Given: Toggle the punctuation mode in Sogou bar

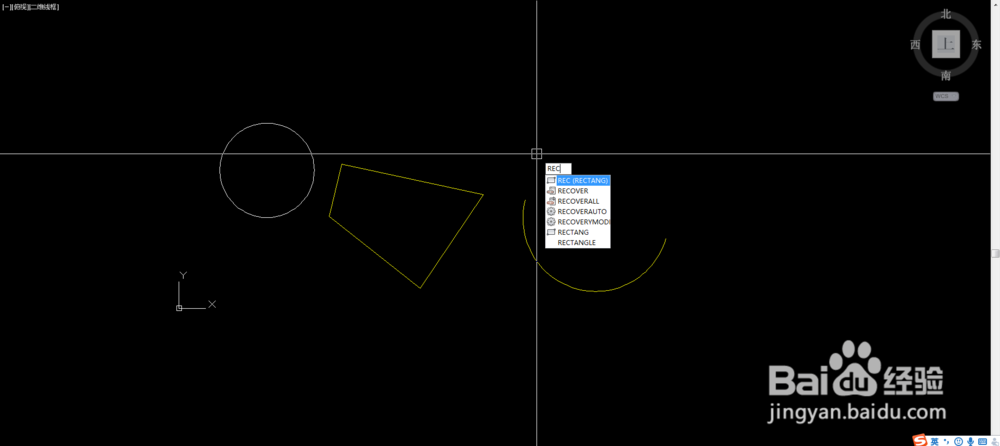Looking at the screenshot, I should point(946,442).
